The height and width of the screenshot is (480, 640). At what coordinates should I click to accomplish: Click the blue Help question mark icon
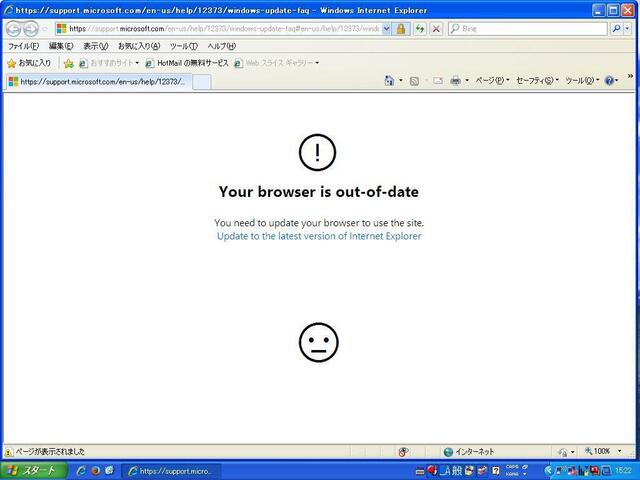coord(609,80)
